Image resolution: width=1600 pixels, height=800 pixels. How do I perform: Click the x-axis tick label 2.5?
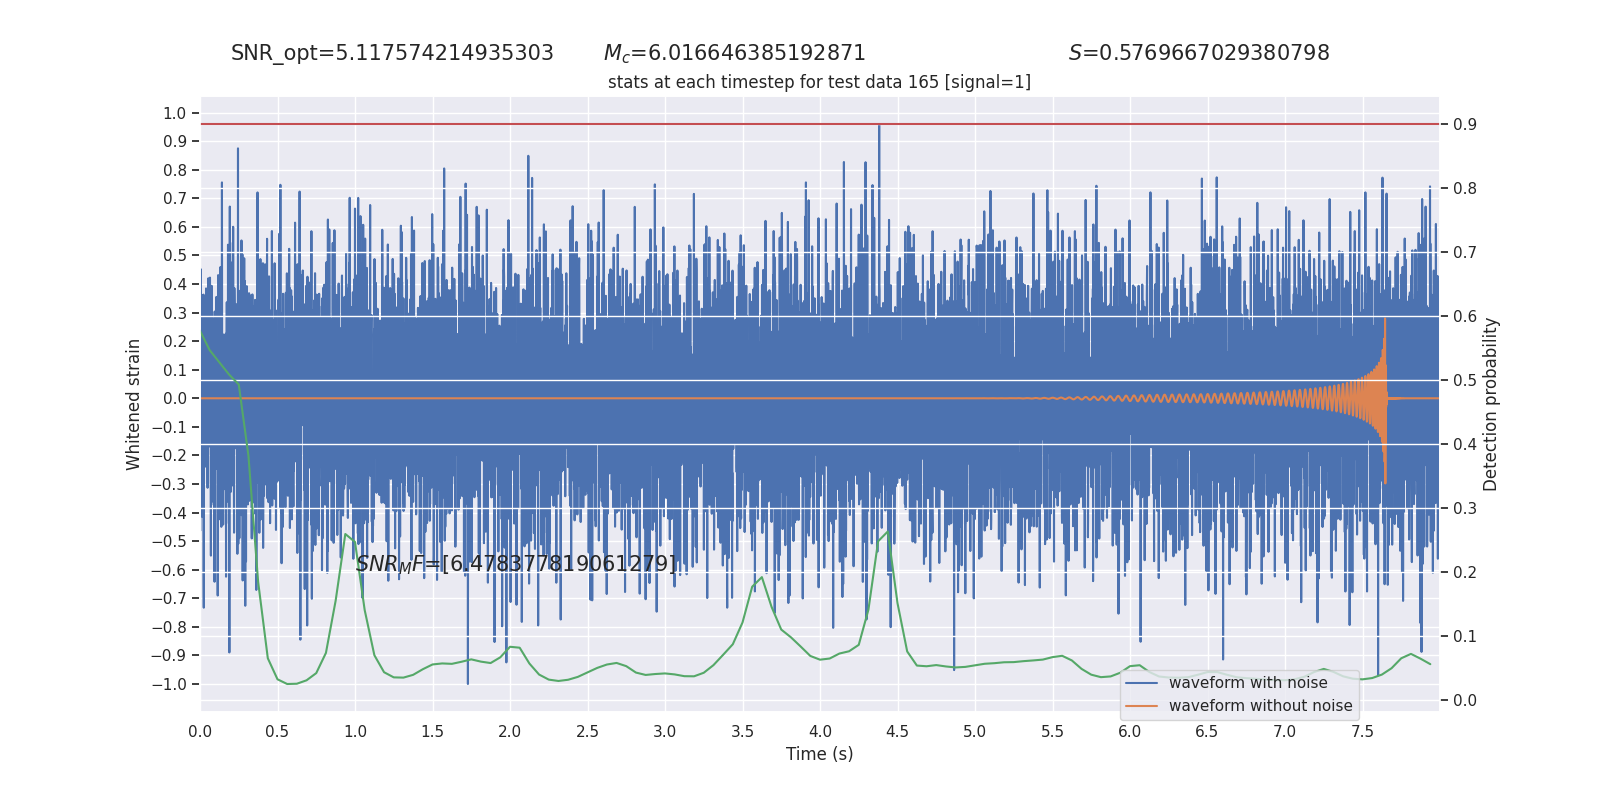tap(587, 732)
